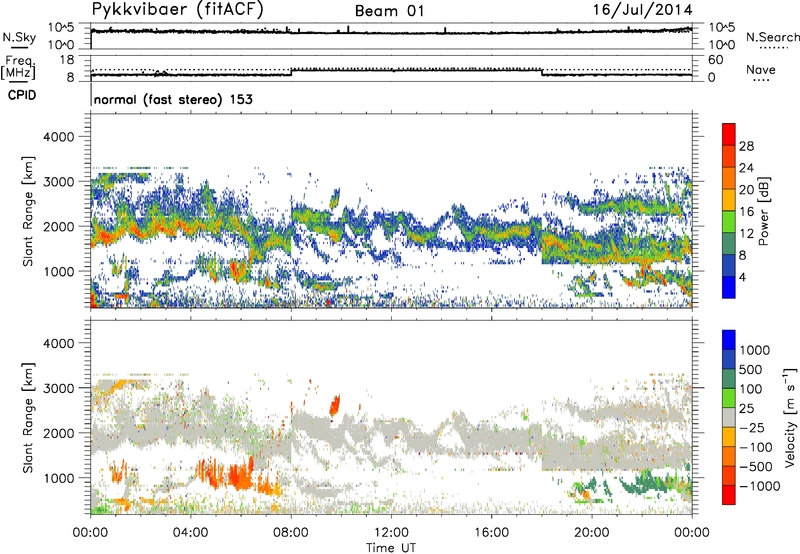The height and width of the screenshot is (554, 800).
Task: Click the '1000' tick on velocity colorbar
Action: (x=755, y=350)
